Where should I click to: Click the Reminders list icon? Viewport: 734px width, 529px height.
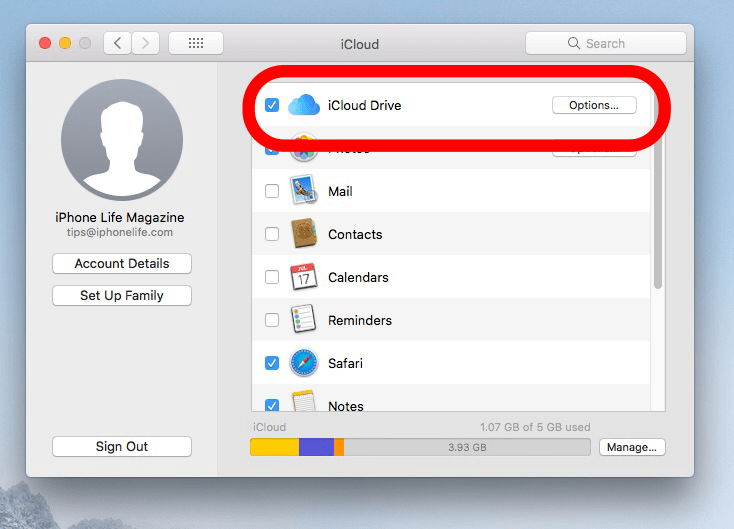303,319
